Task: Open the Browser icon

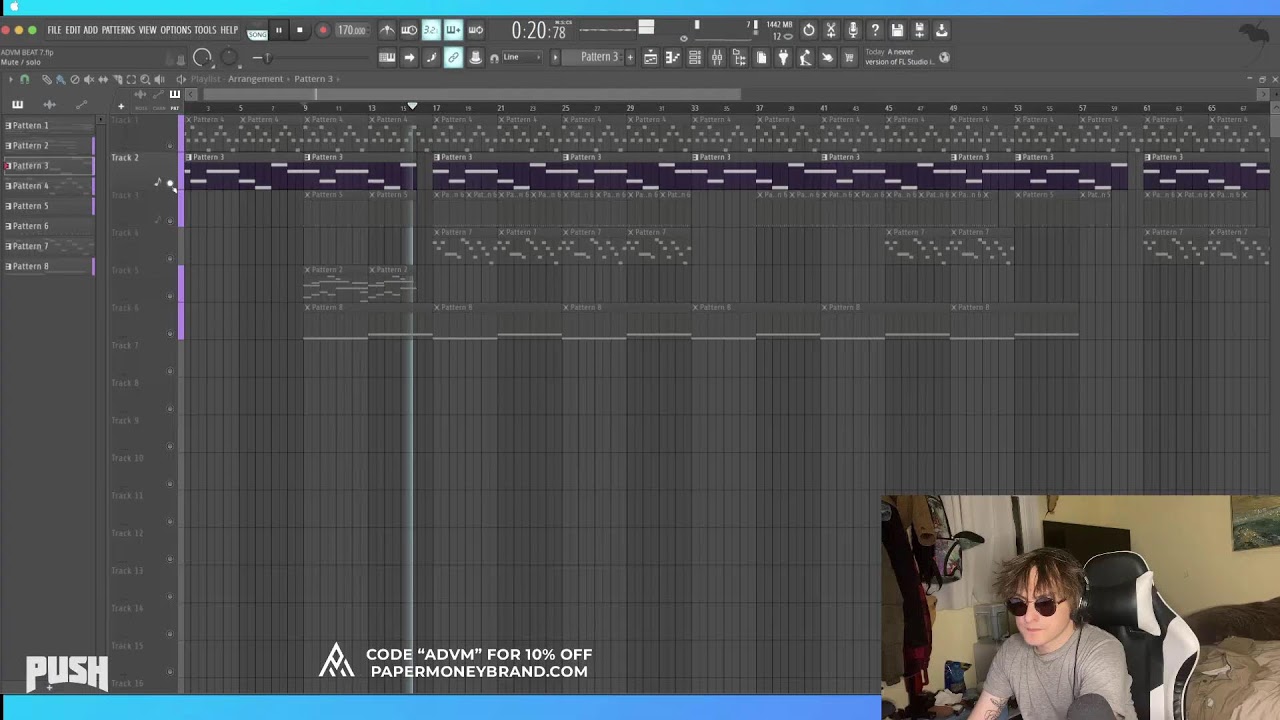Action: point(739,58)
